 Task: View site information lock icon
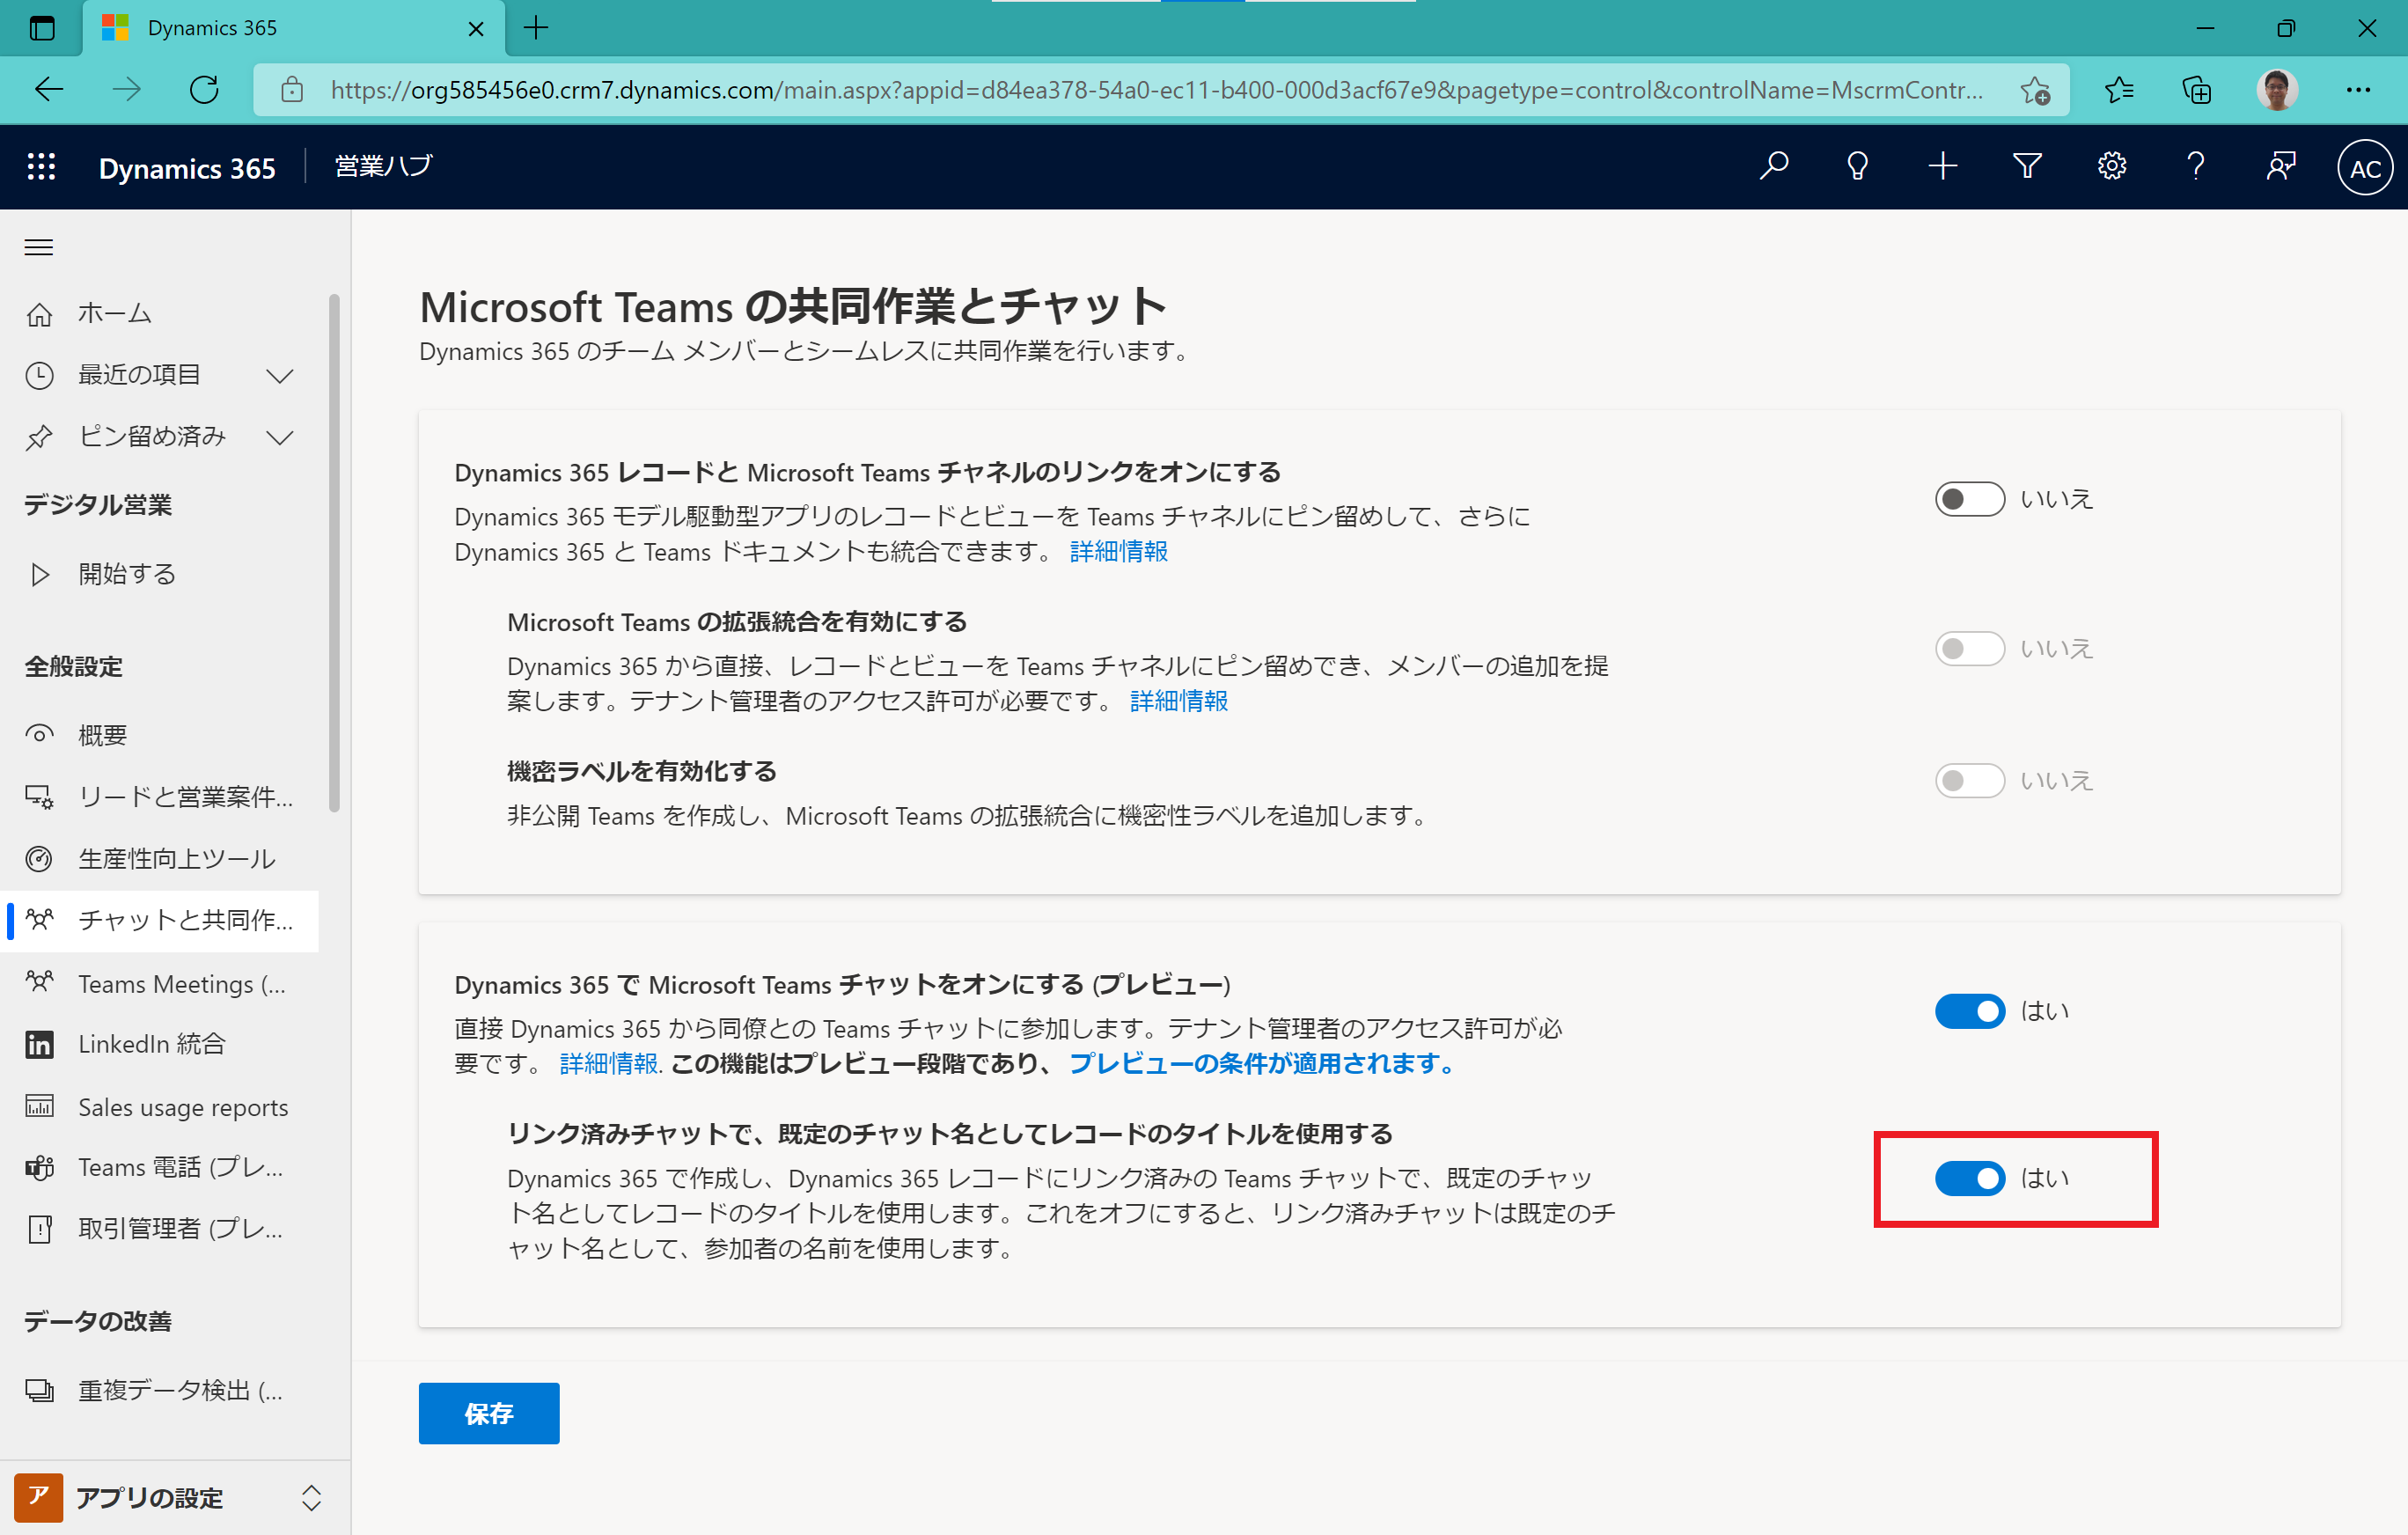tap(292, 90)
